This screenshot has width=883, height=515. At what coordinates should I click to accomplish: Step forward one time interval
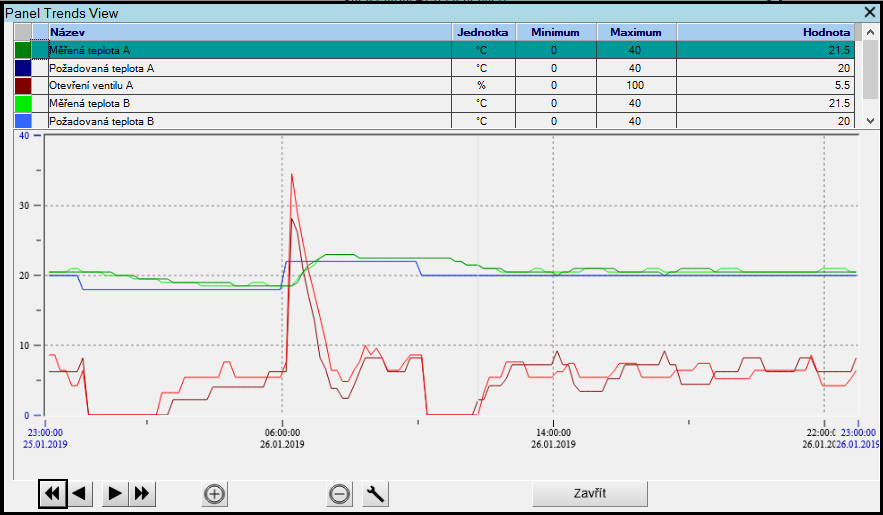point(115,493)
